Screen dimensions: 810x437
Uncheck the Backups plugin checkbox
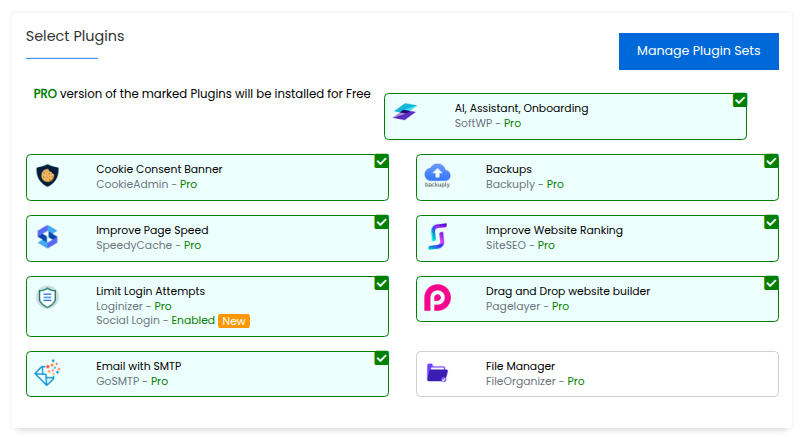tap(771, 161)
